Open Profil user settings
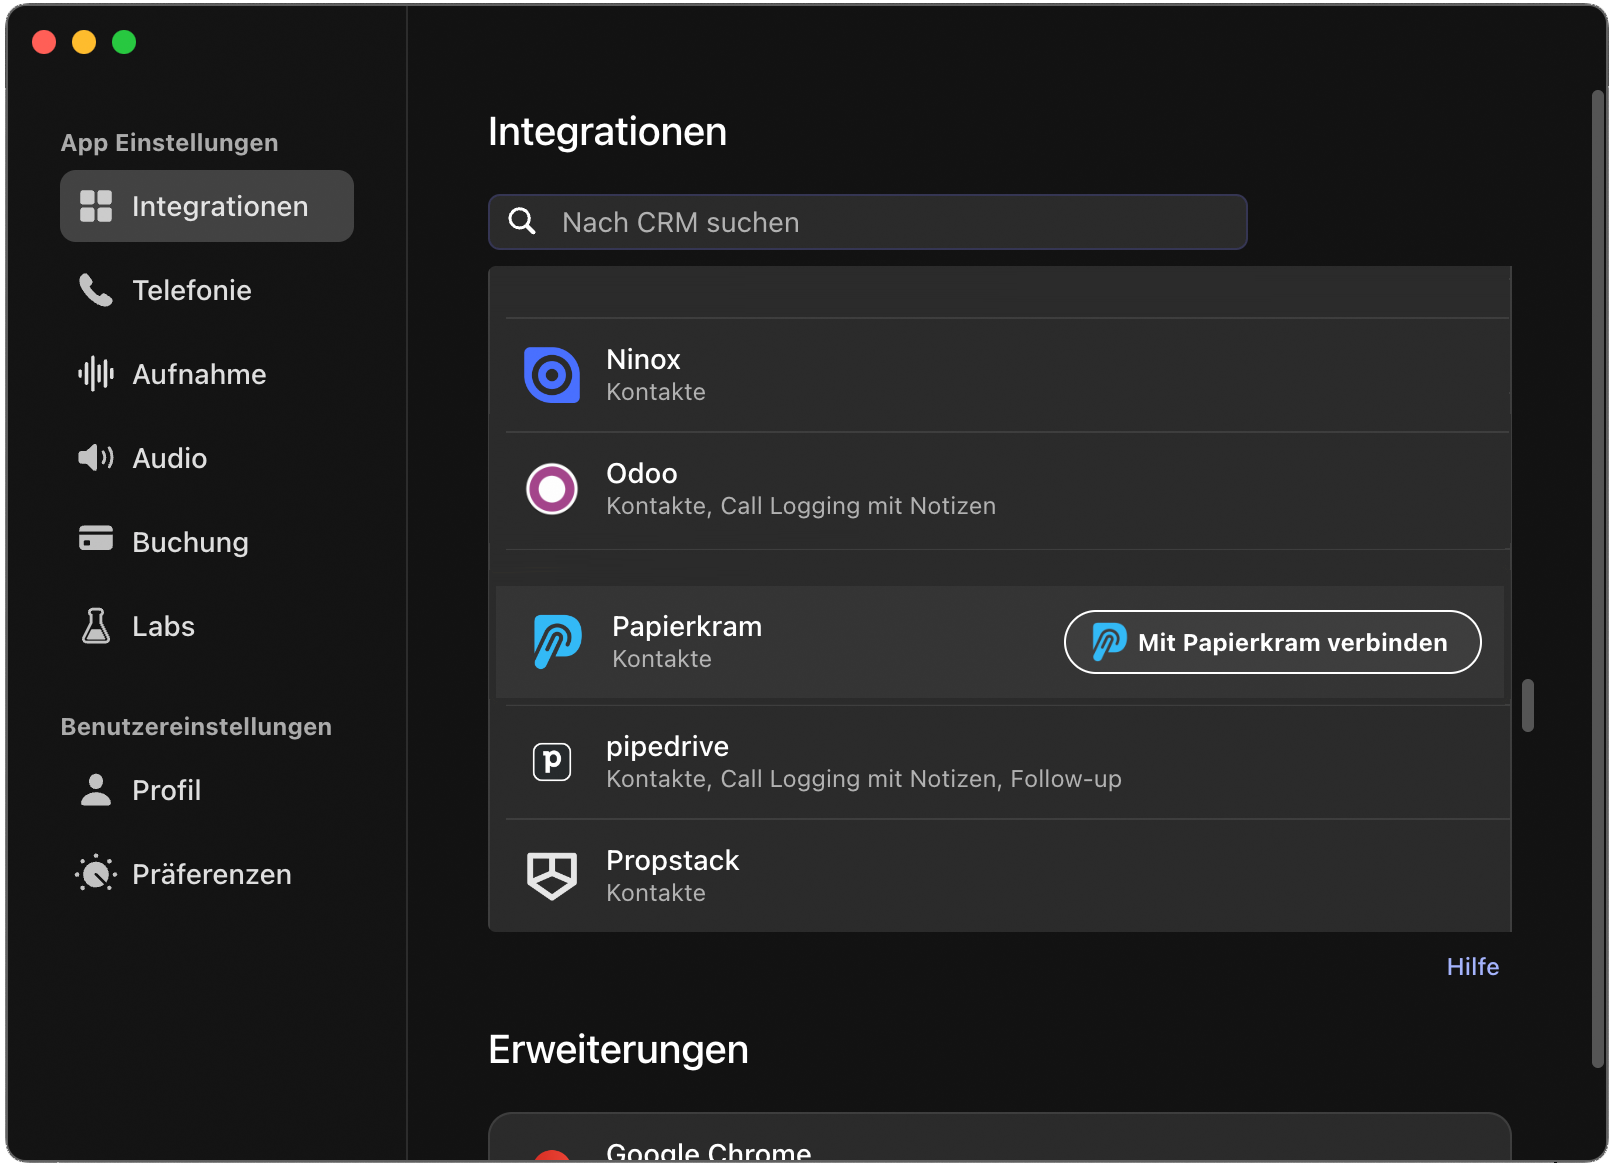Screen dimensions: 1614x1167 [207, 790]
